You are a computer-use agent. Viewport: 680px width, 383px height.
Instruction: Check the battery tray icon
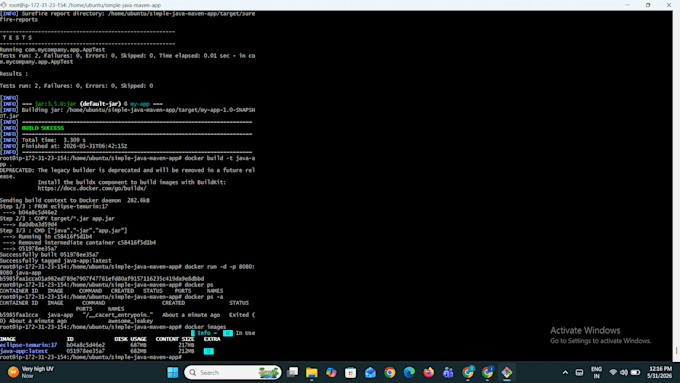(635, 372)
